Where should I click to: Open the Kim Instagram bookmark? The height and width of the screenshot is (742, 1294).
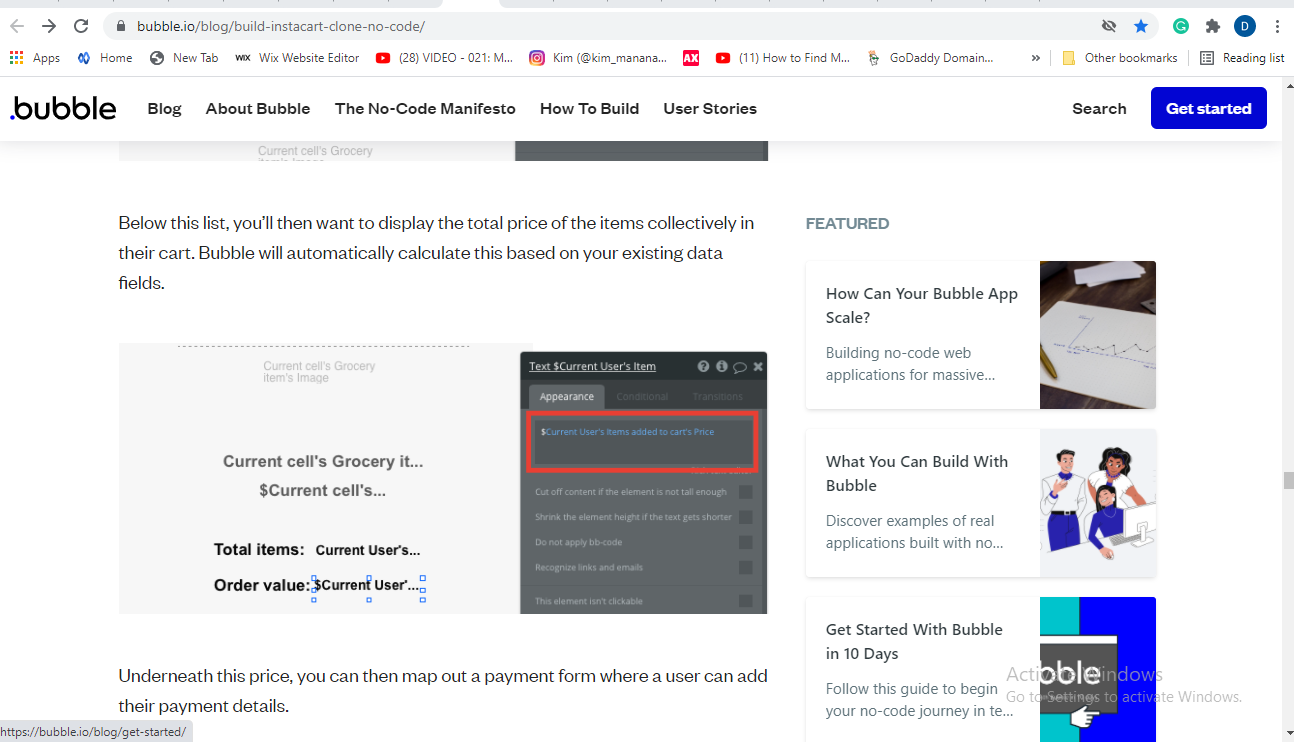[598, 58]
